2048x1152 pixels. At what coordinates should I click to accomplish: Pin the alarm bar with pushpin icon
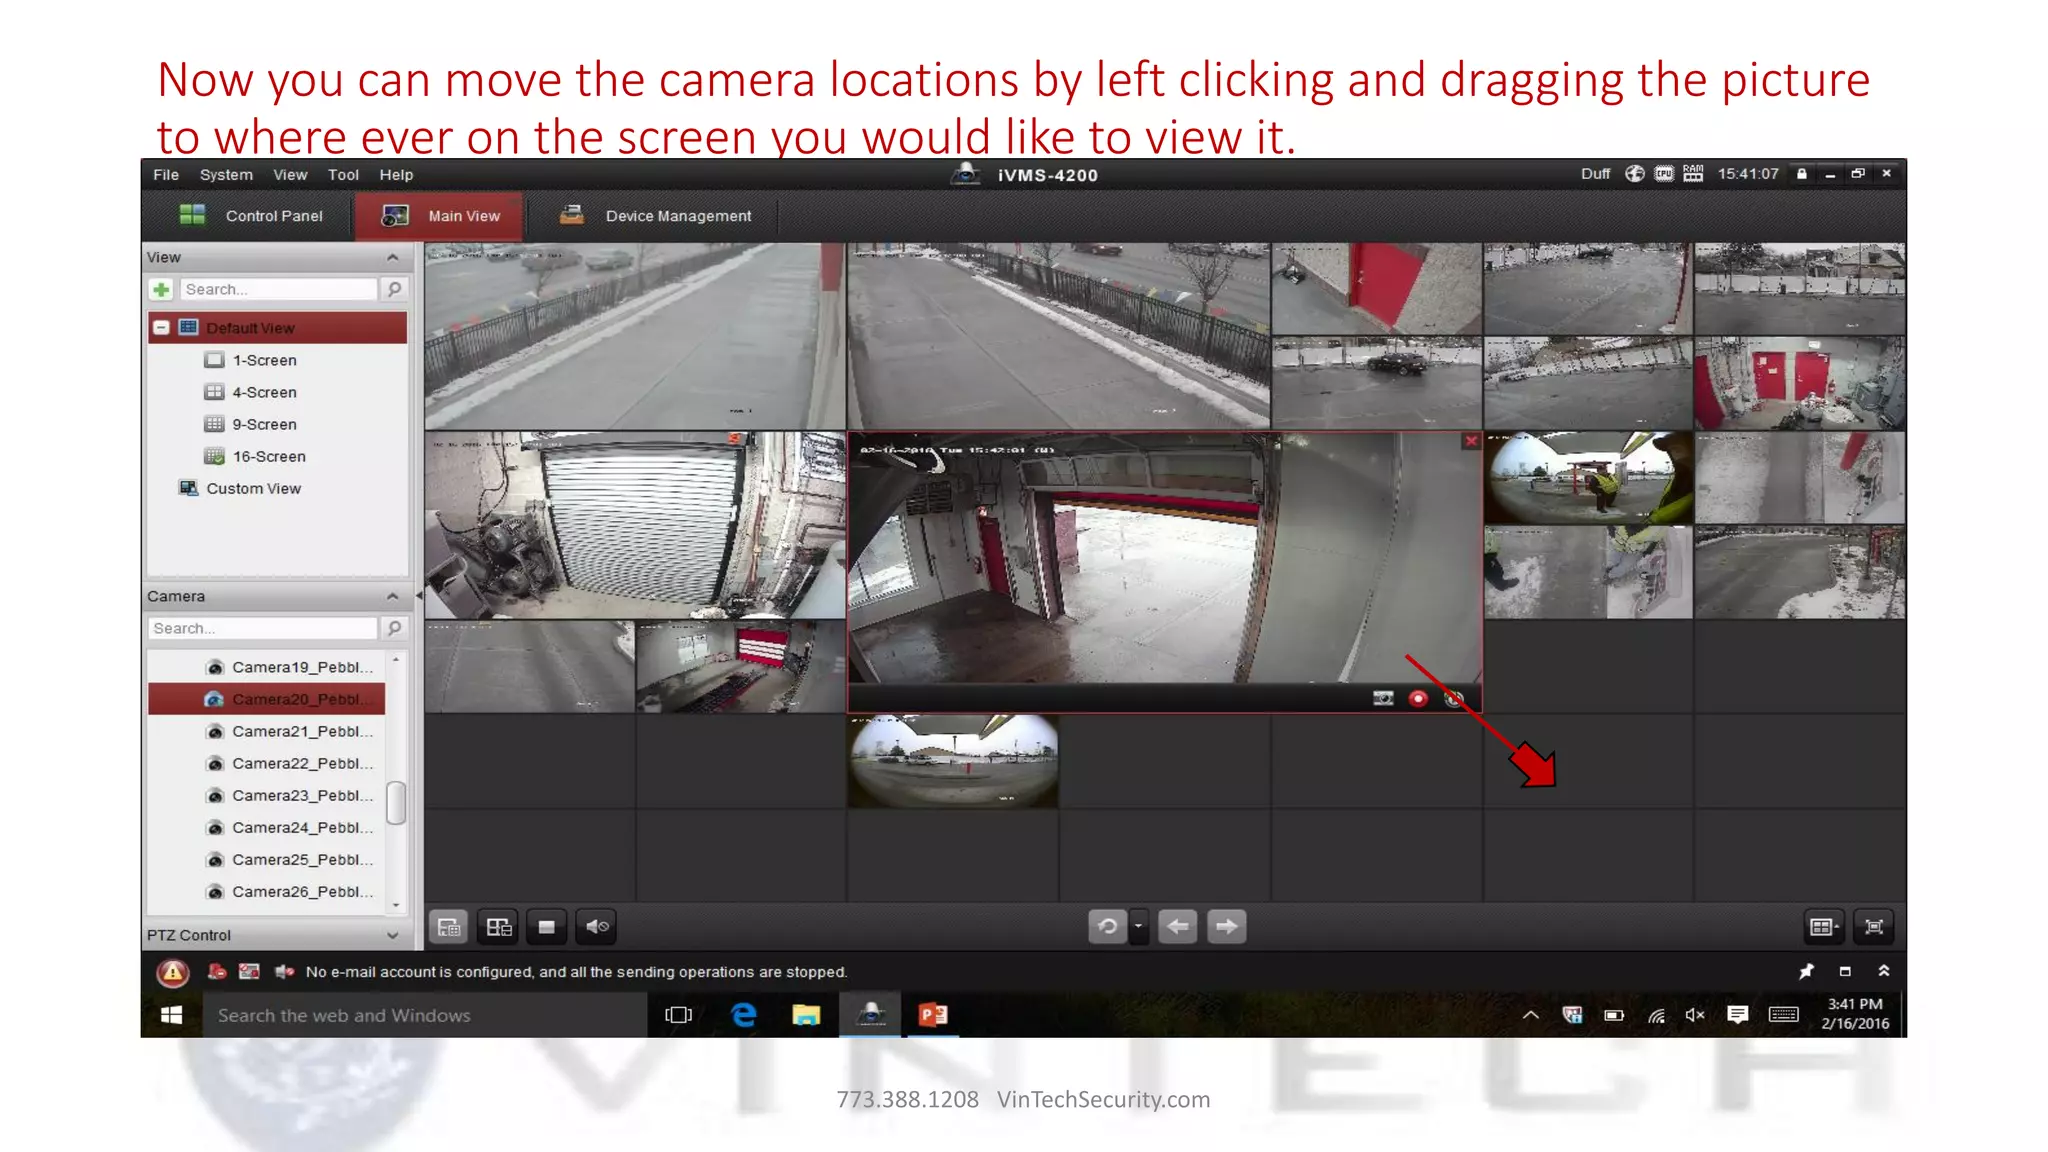pos(1806,972)
